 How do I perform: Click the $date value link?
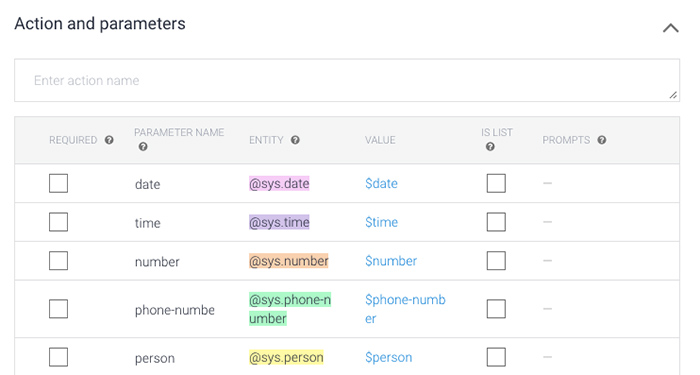(381, 183)
